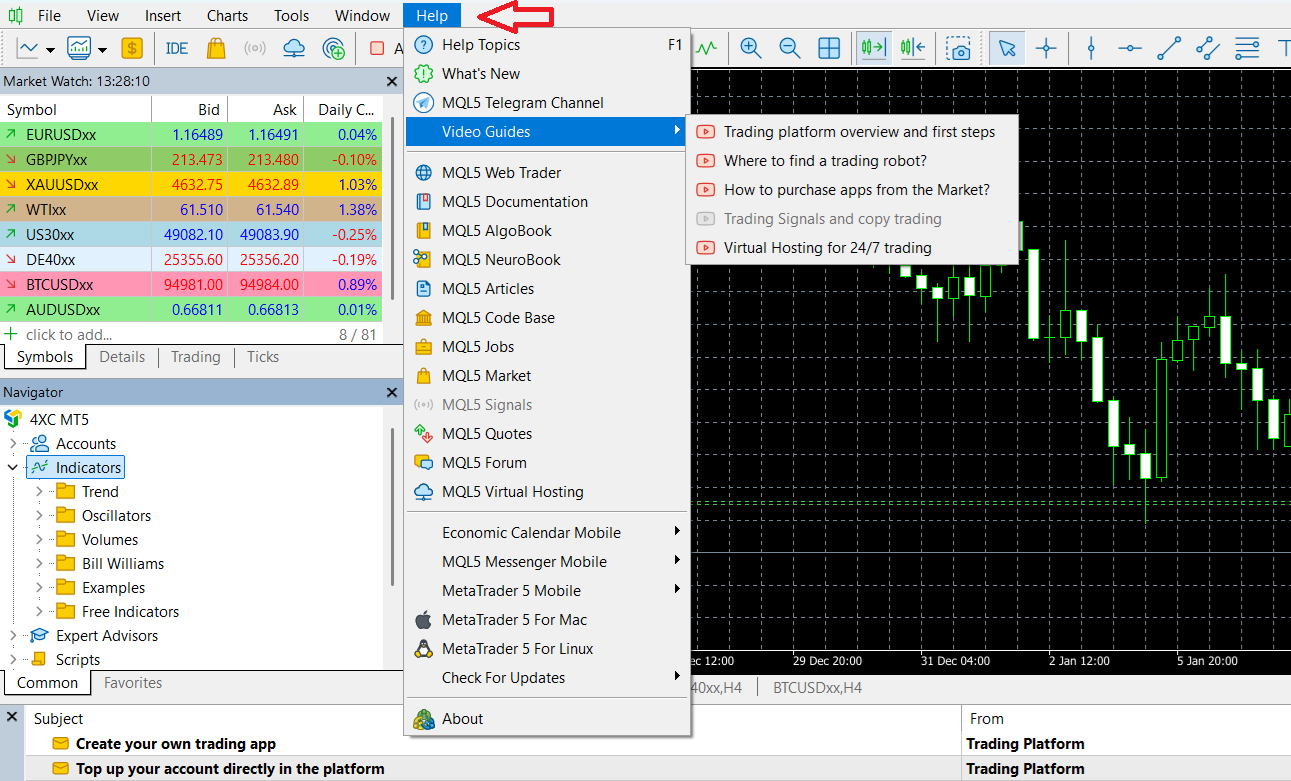Open the chart type dropdown arrow

[x=50, y=49]
